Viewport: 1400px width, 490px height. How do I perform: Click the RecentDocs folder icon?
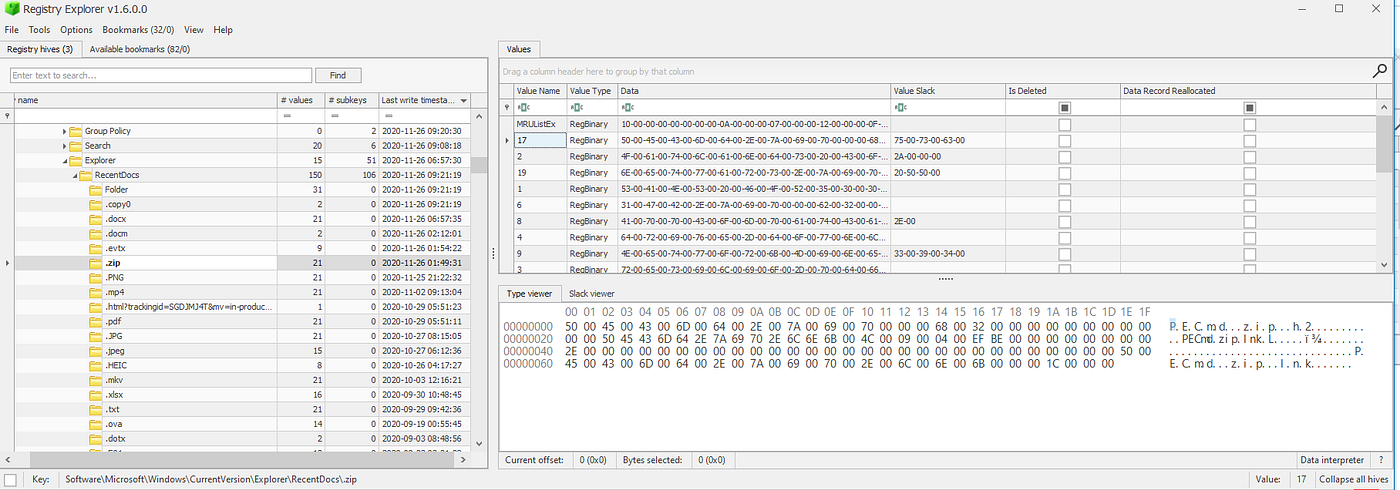coord(85,175)
